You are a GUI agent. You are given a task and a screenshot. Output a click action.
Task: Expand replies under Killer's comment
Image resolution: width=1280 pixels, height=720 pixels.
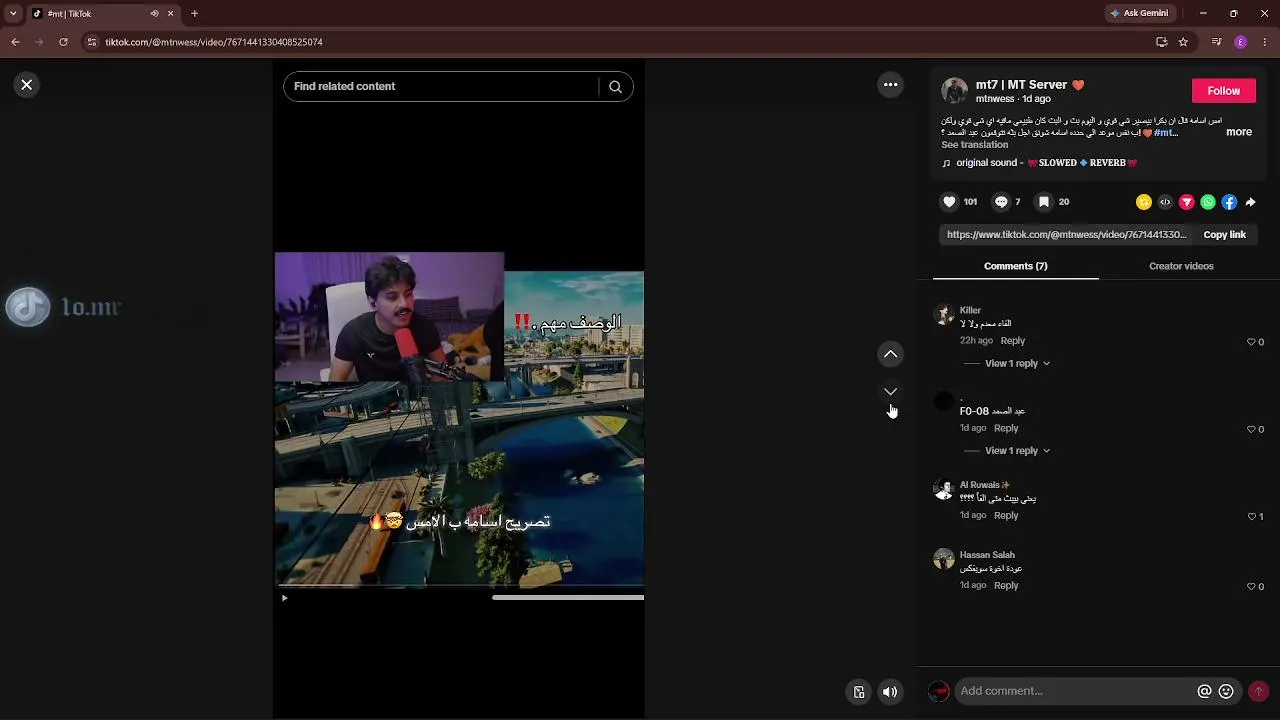pyautogui.click(x=1017, y=364)
